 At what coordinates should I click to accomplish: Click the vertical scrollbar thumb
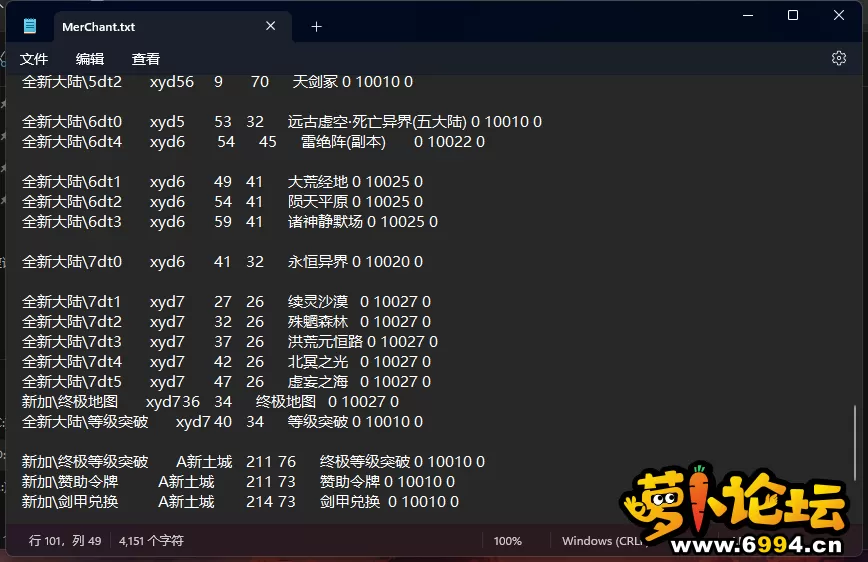855,460
